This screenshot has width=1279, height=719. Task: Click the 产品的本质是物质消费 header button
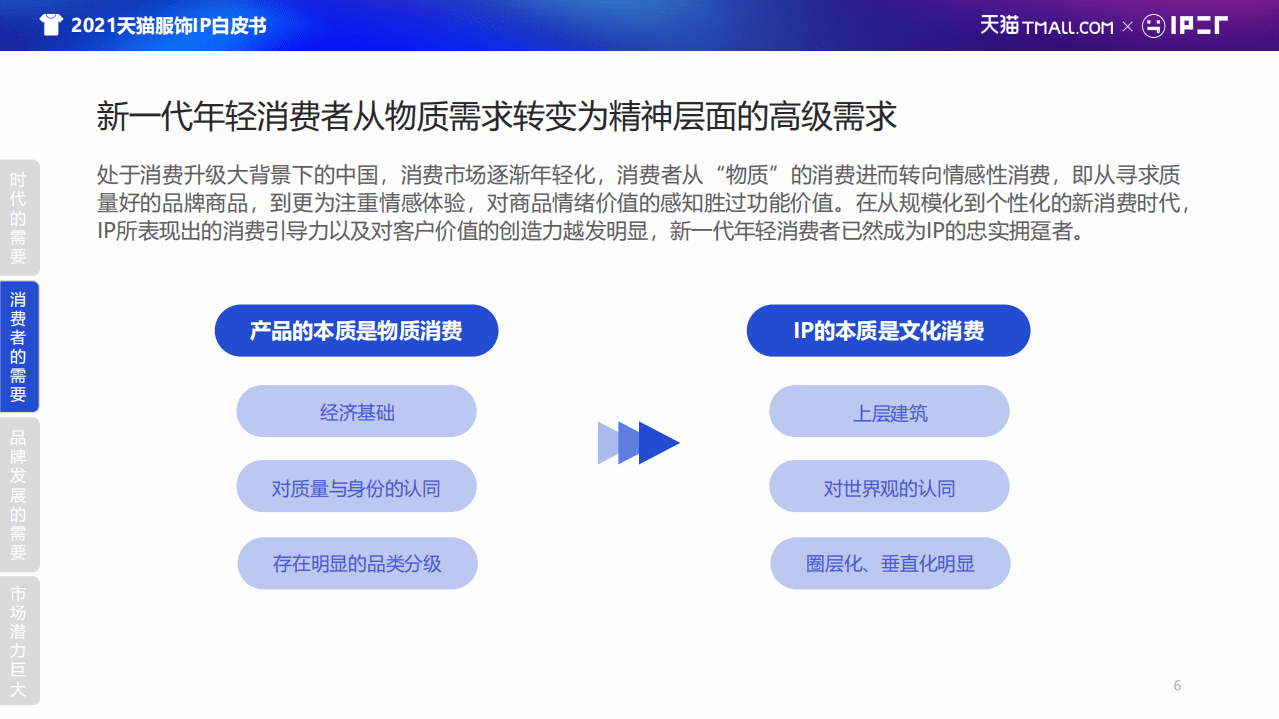(356, 330)
